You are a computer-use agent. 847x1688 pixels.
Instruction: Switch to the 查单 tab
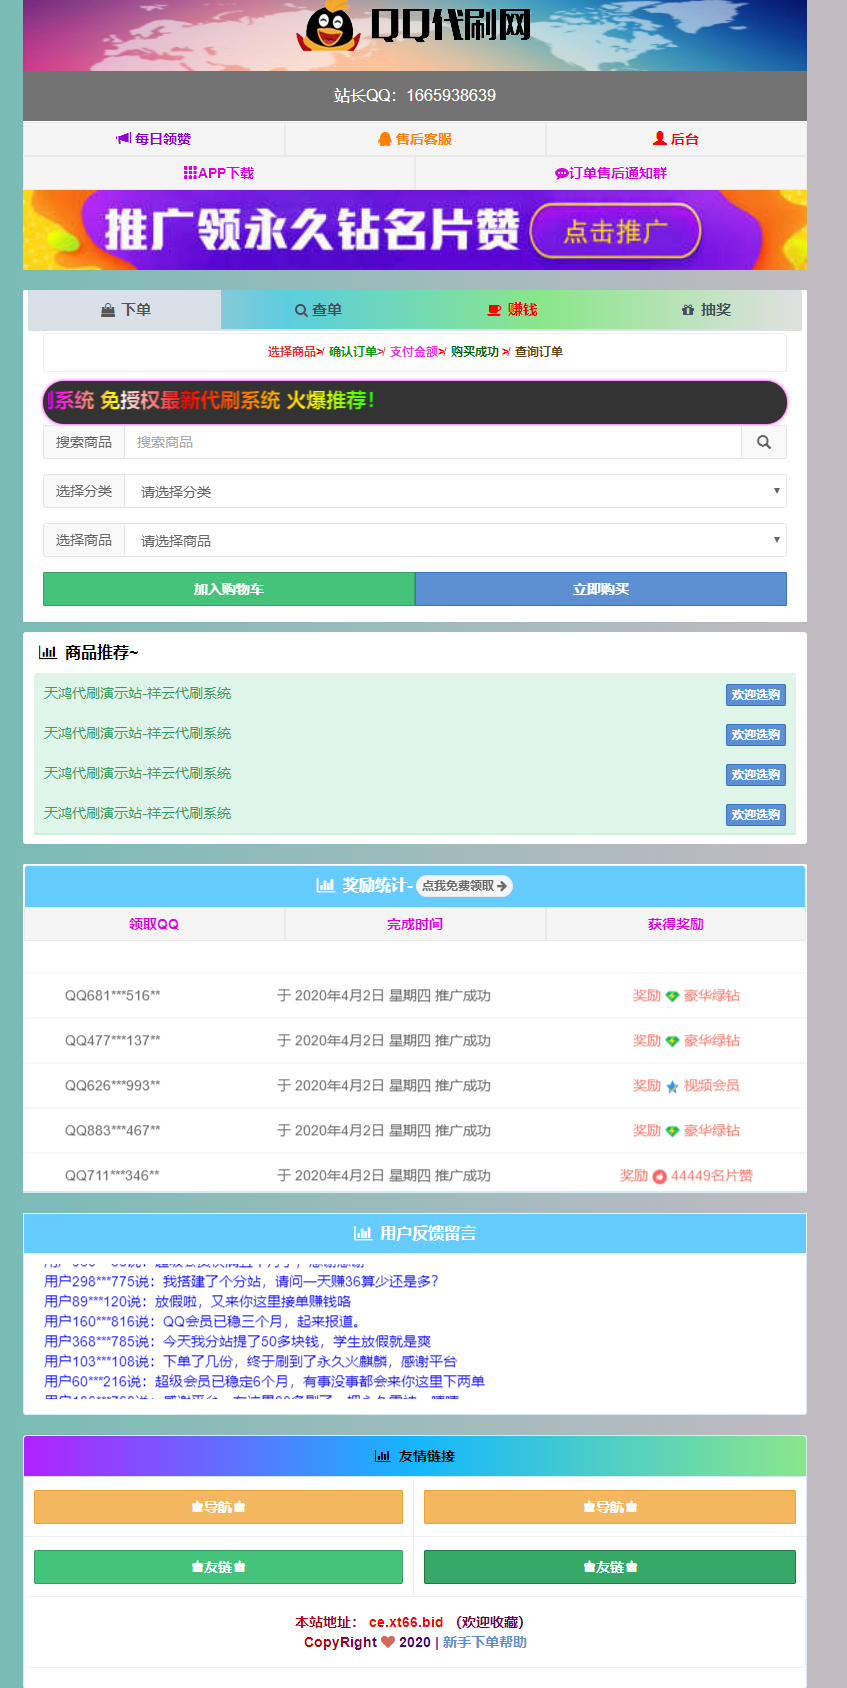point(318,310)
